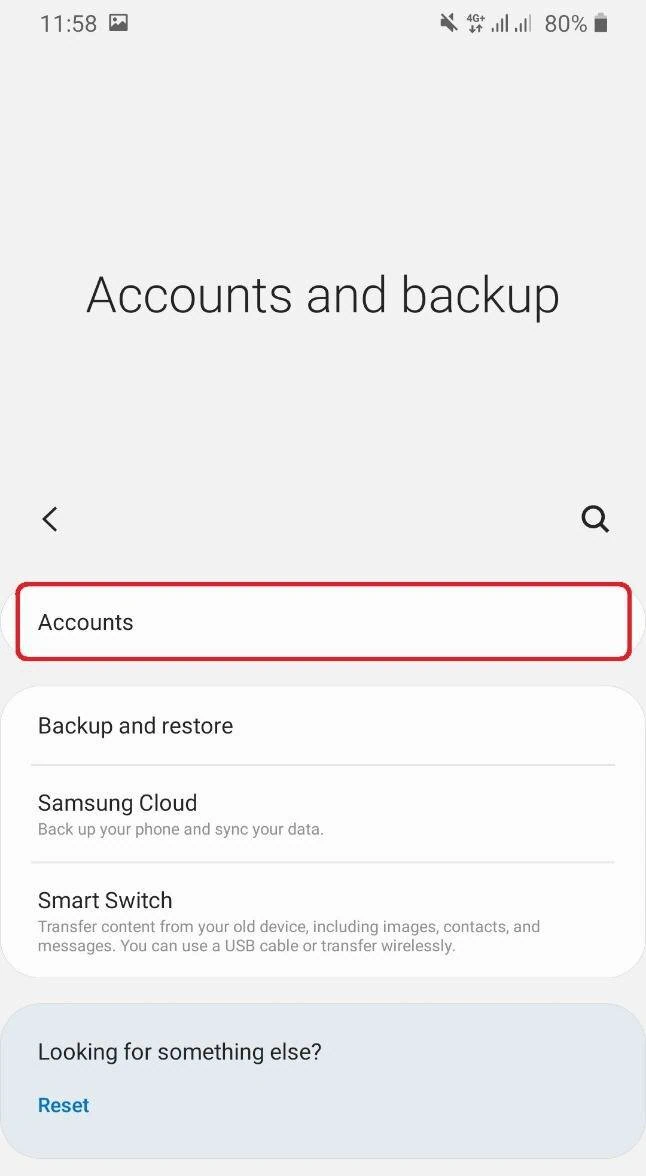Tap 'Back up your phone and sync' subtitle

(x=180, y=830)
